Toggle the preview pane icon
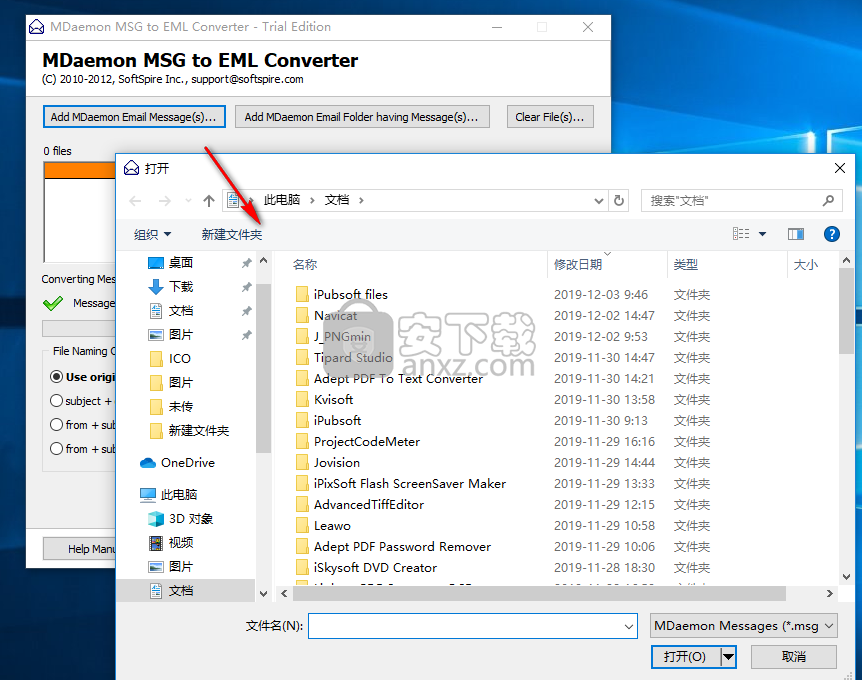This screenshot has height=680, width=862. pyautogui.click(x=795, y=235)
